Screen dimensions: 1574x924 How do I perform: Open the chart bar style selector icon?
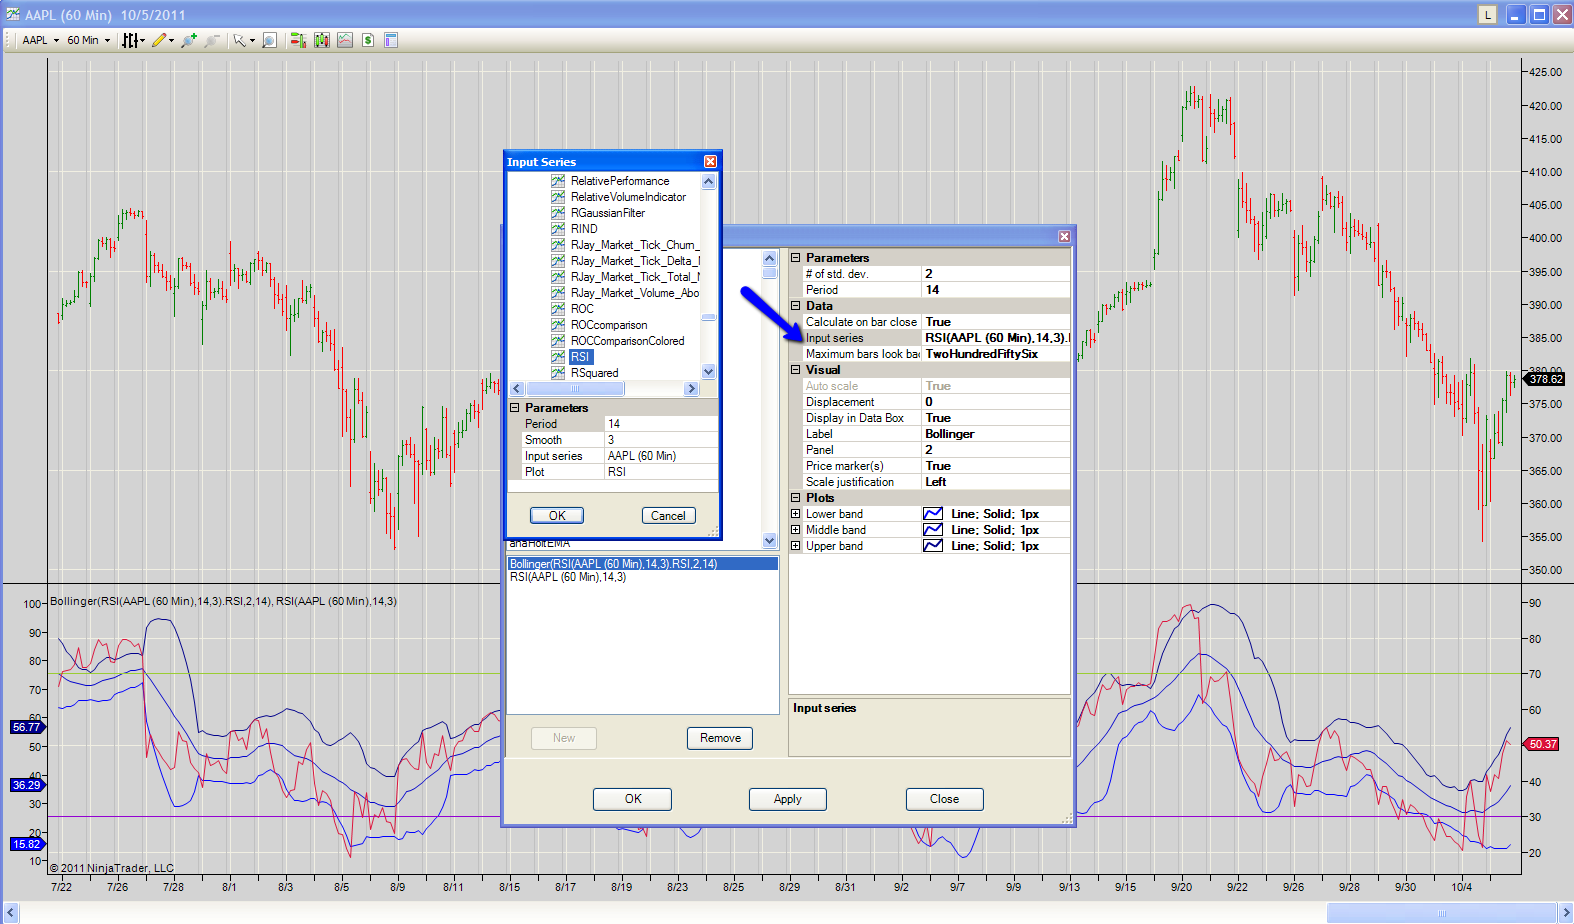click(x=133, y=40)
